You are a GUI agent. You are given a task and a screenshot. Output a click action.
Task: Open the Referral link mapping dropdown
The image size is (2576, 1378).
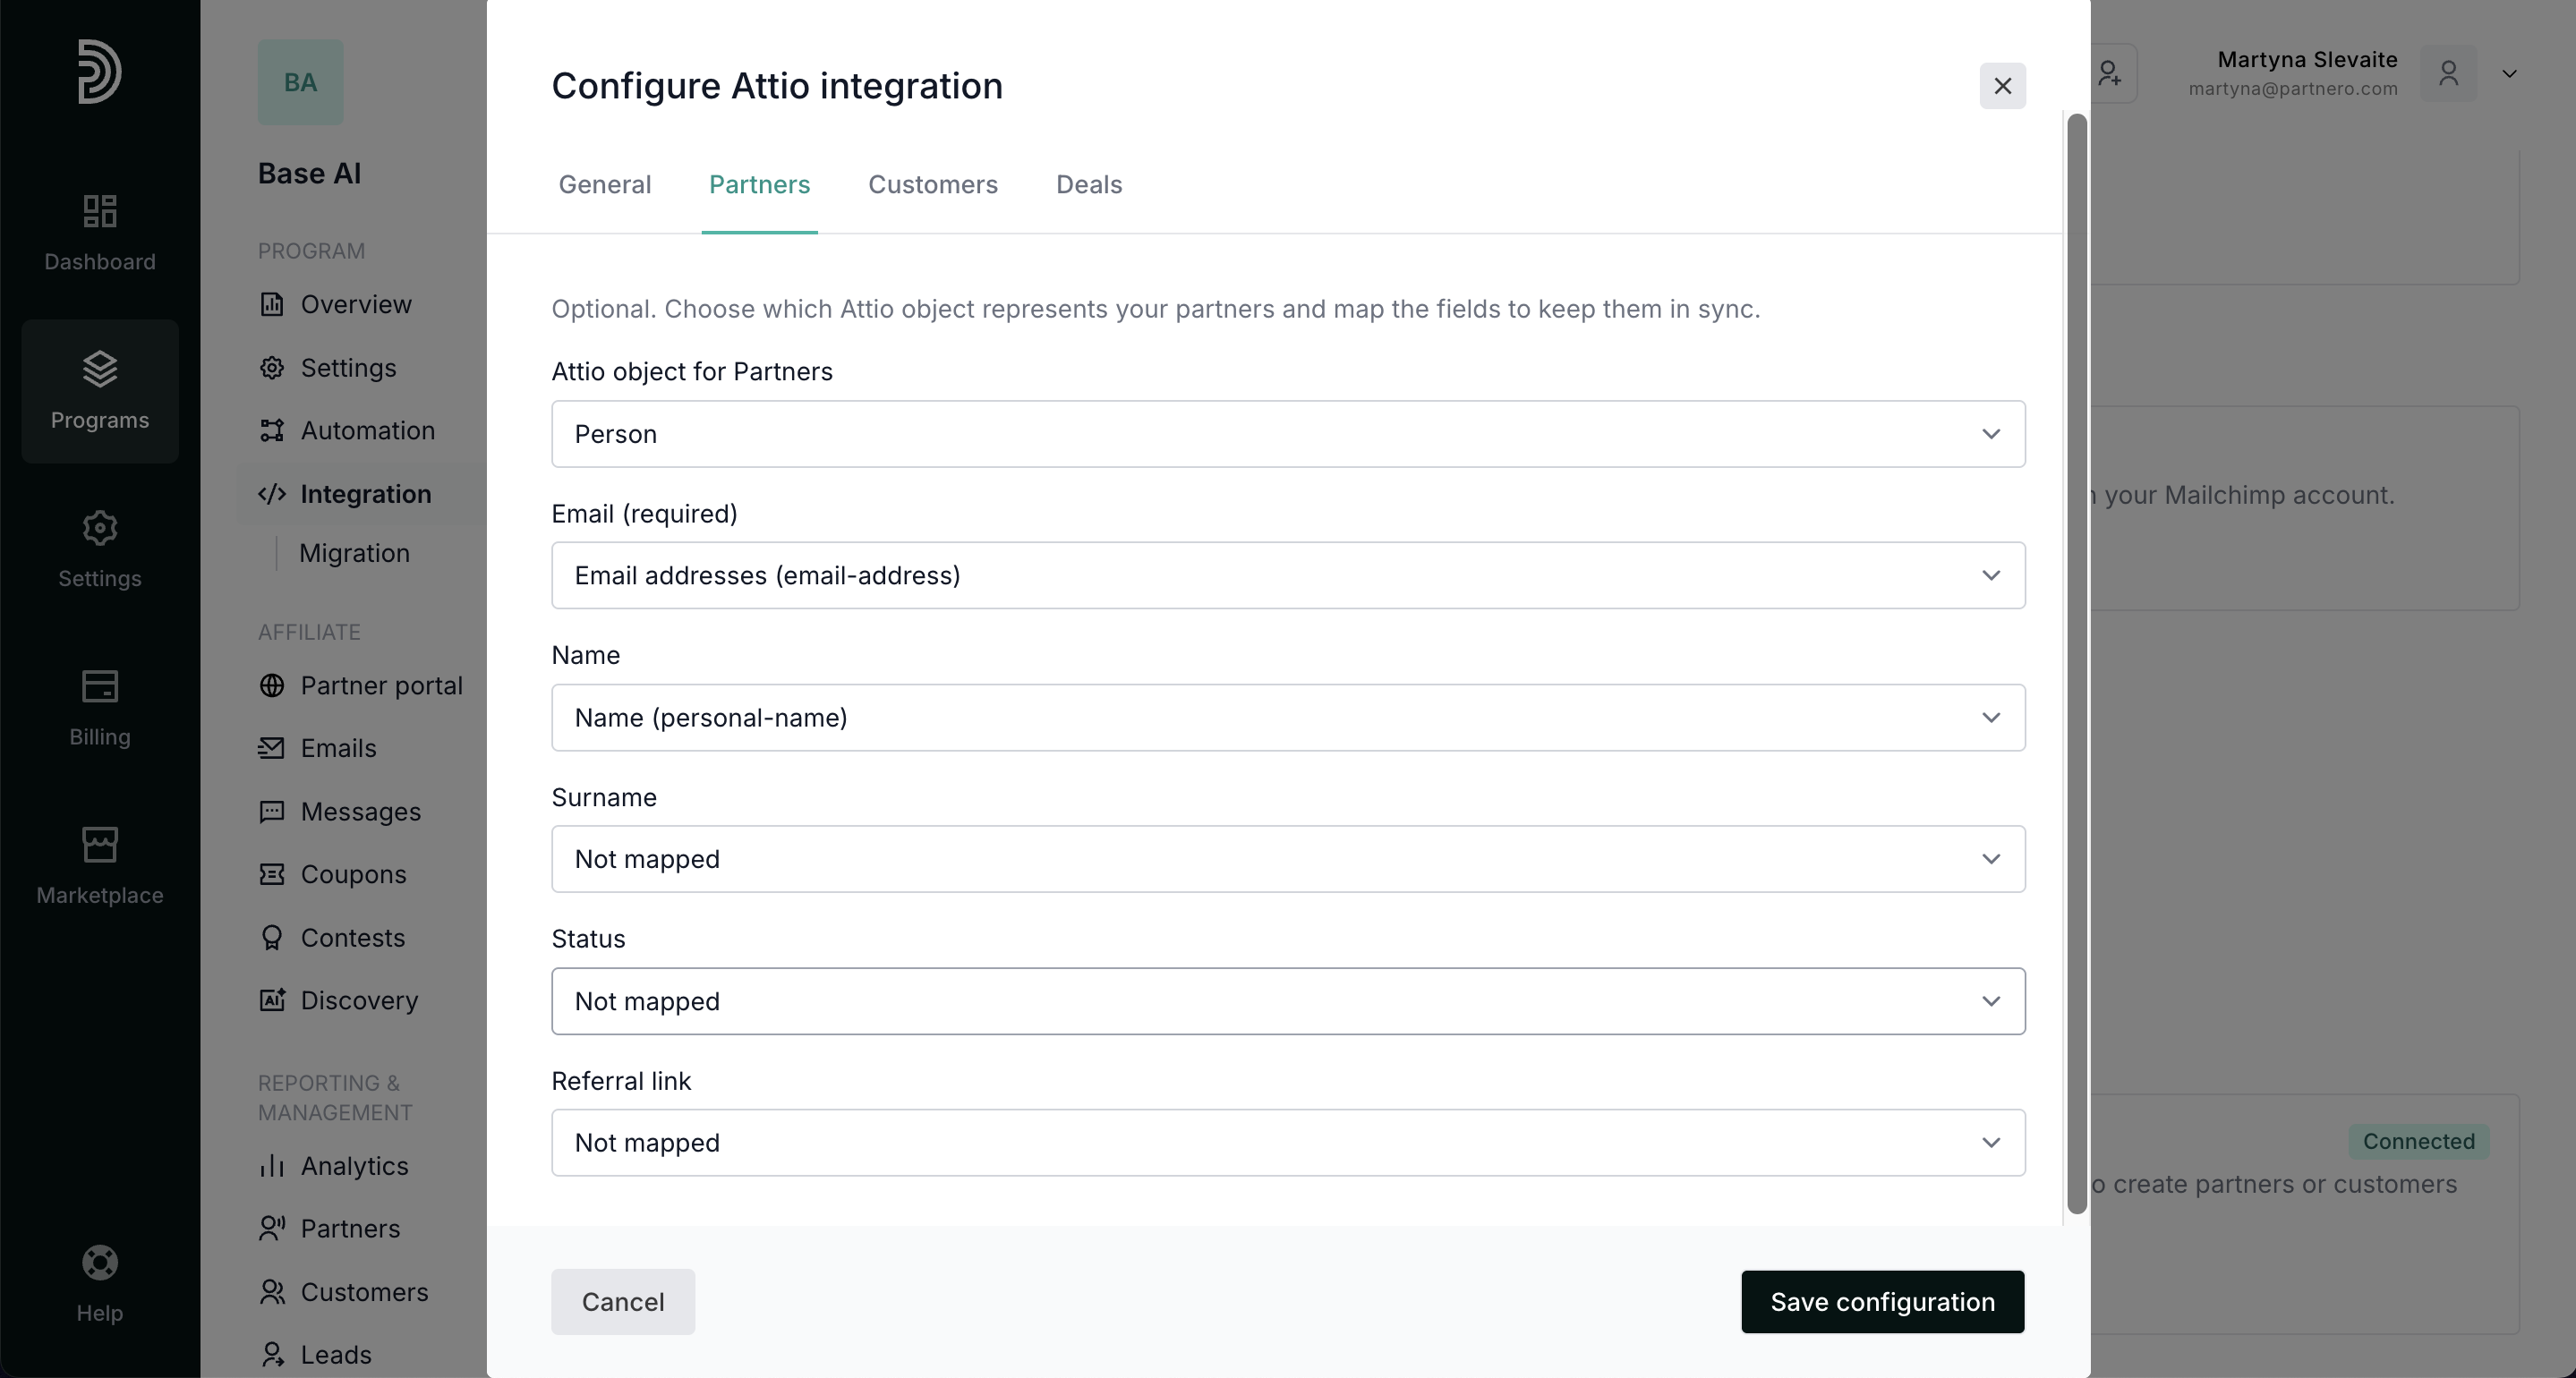coord(1288,1143)
